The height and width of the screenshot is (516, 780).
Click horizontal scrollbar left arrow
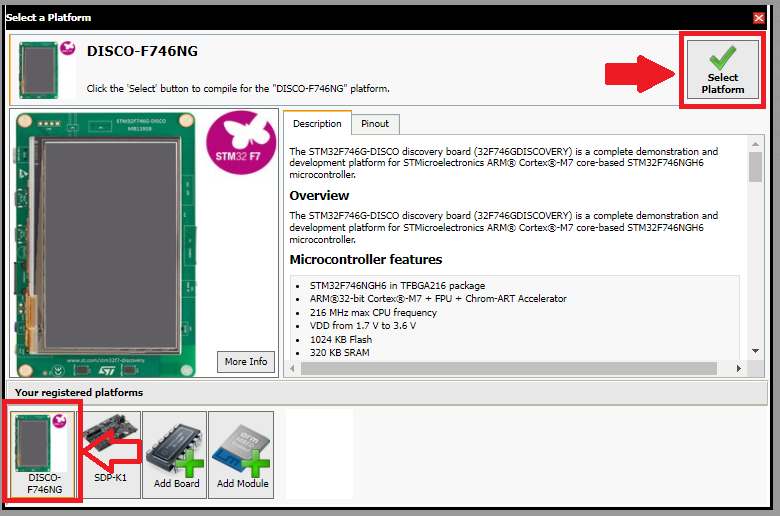click(x=292, y=368)
